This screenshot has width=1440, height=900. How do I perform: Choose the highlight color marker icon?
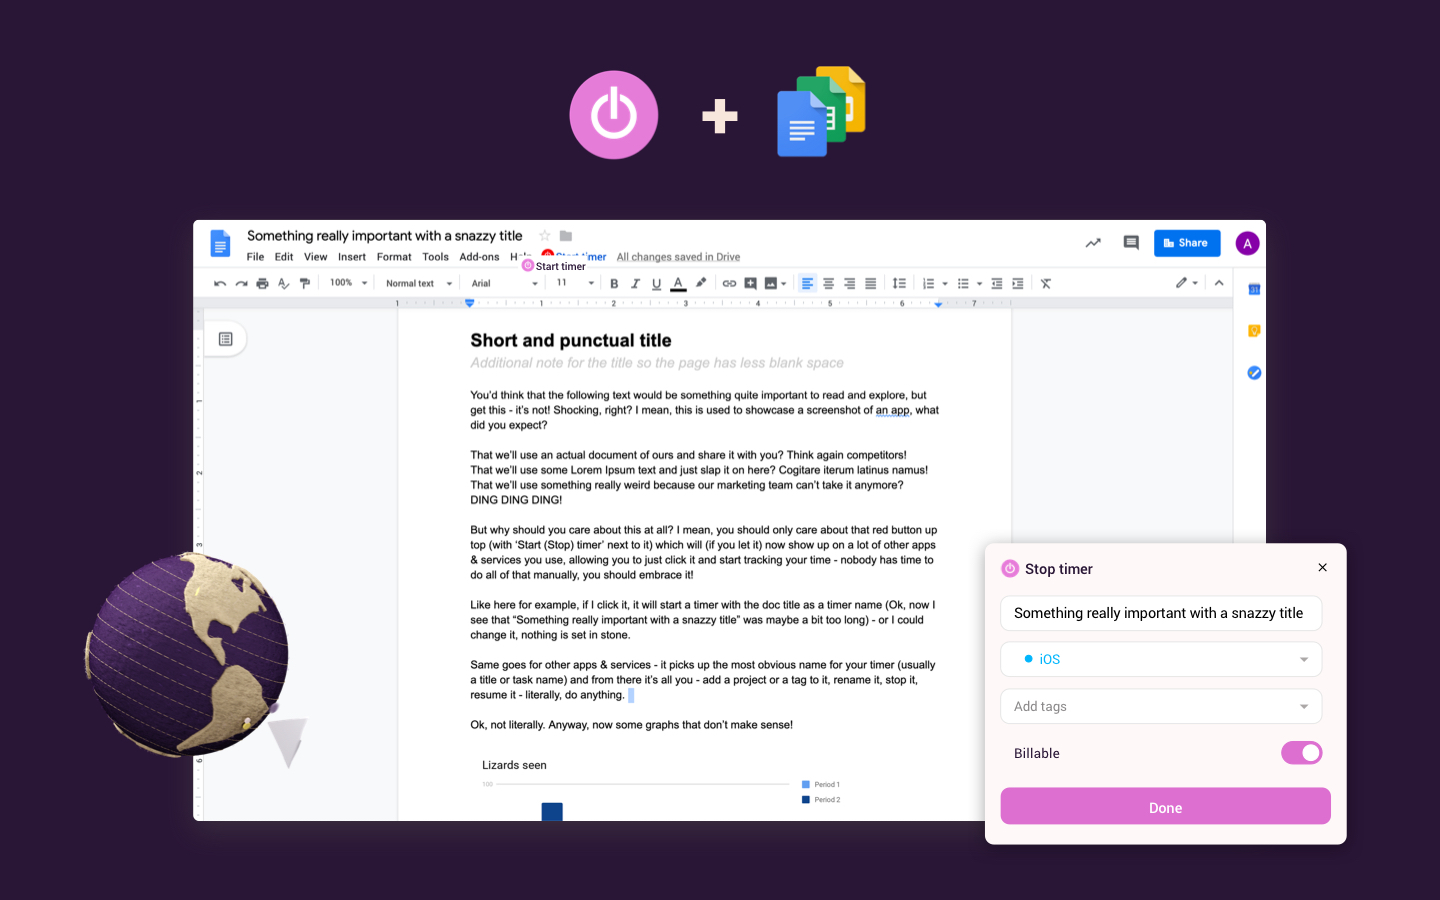coord(701,283)
